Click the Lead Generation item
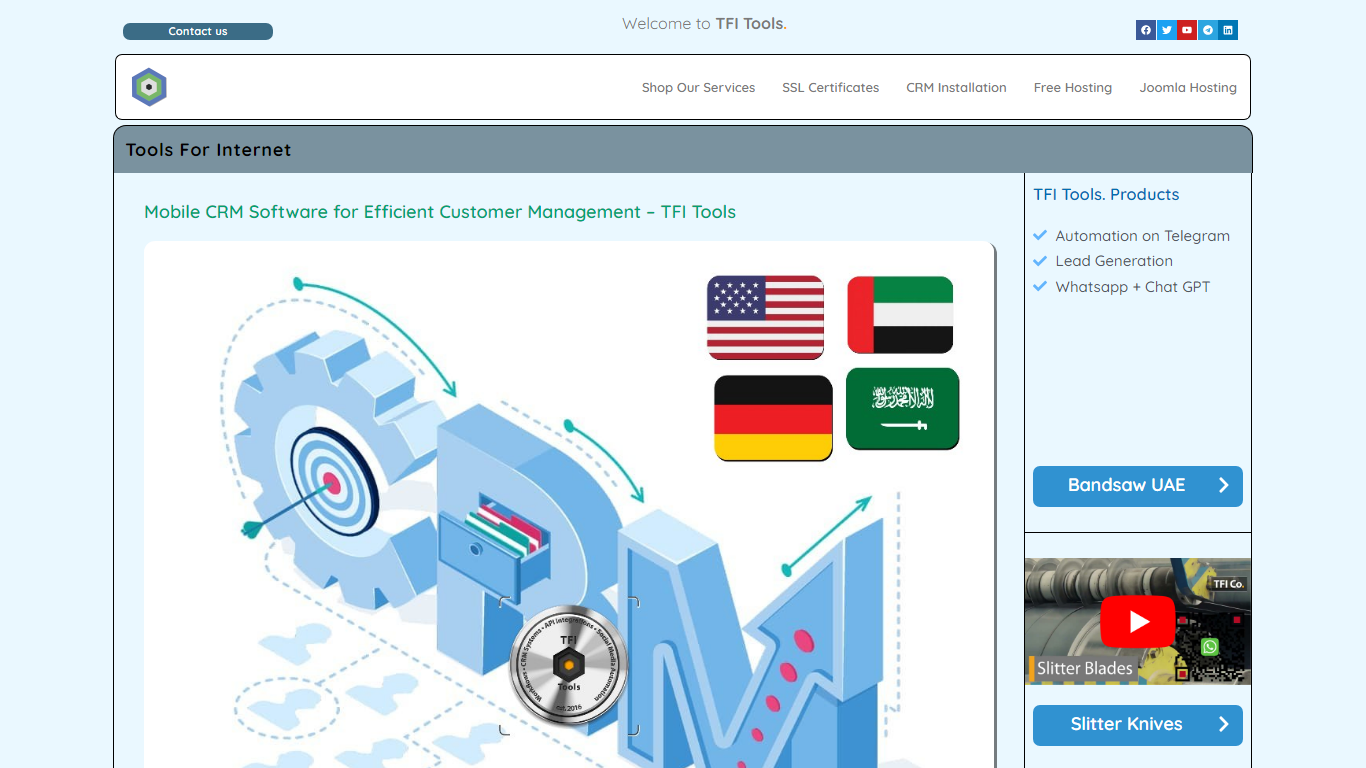 (x=1114, y=261)
